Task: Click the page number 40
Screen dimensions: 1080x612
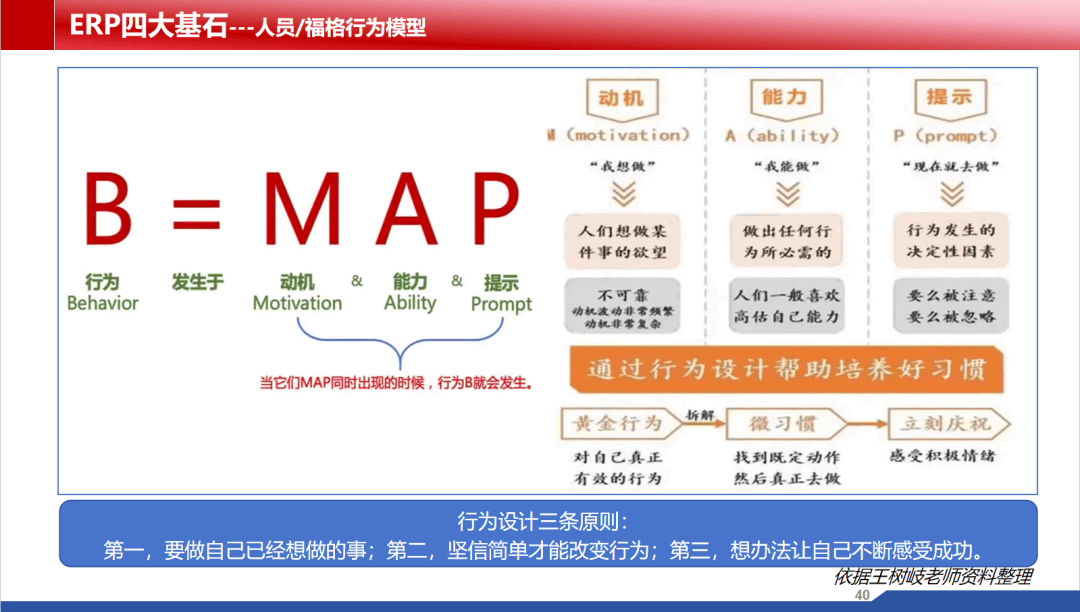Action: click(862, 596)
